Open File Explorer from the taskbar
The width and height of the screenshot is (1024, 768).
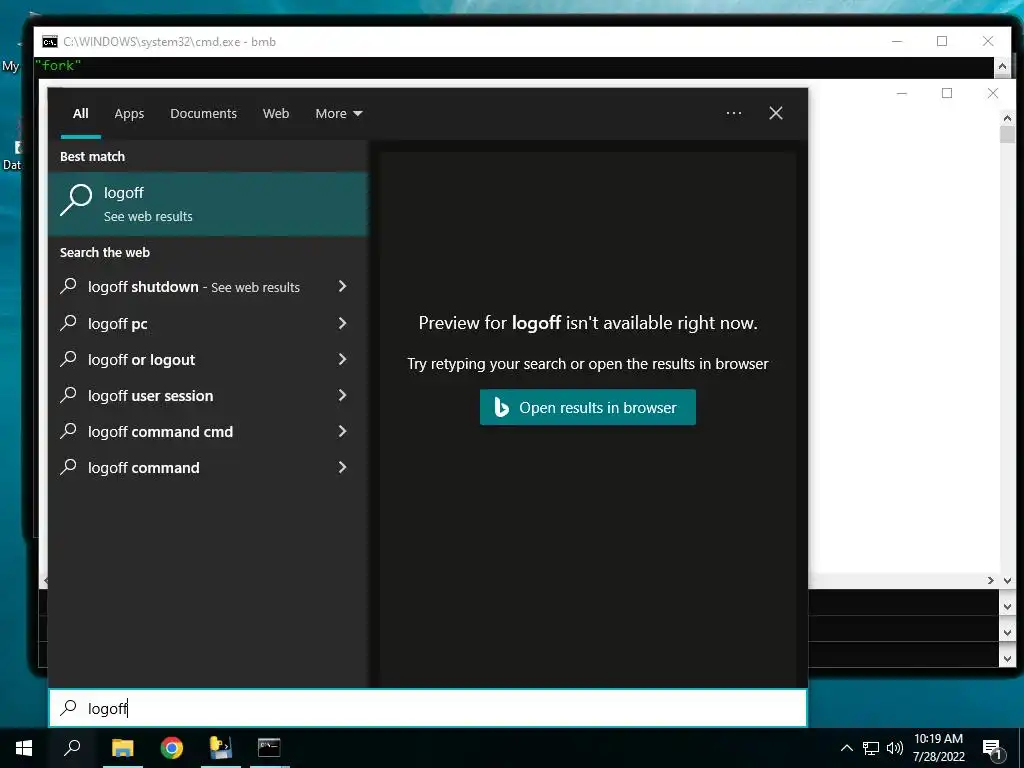[x=122, y=748]
